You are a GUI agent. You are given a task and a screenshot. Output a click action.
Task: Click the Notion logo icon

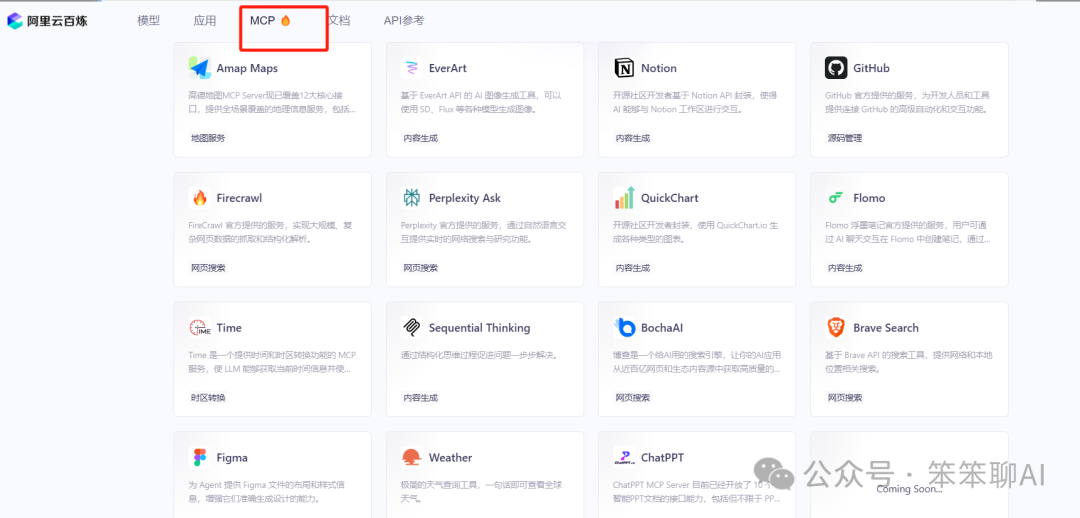(623, 68)
